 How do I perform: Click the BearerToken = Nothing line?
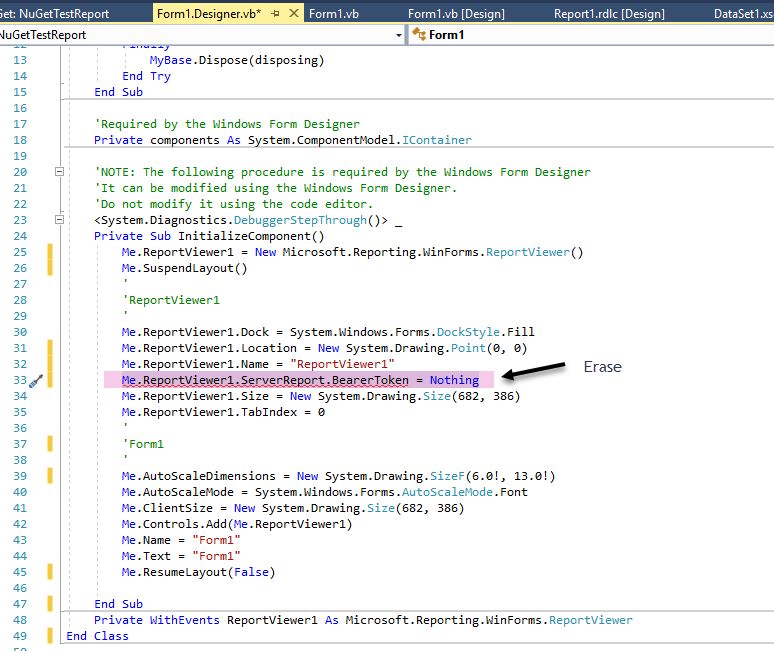point(300,380)
